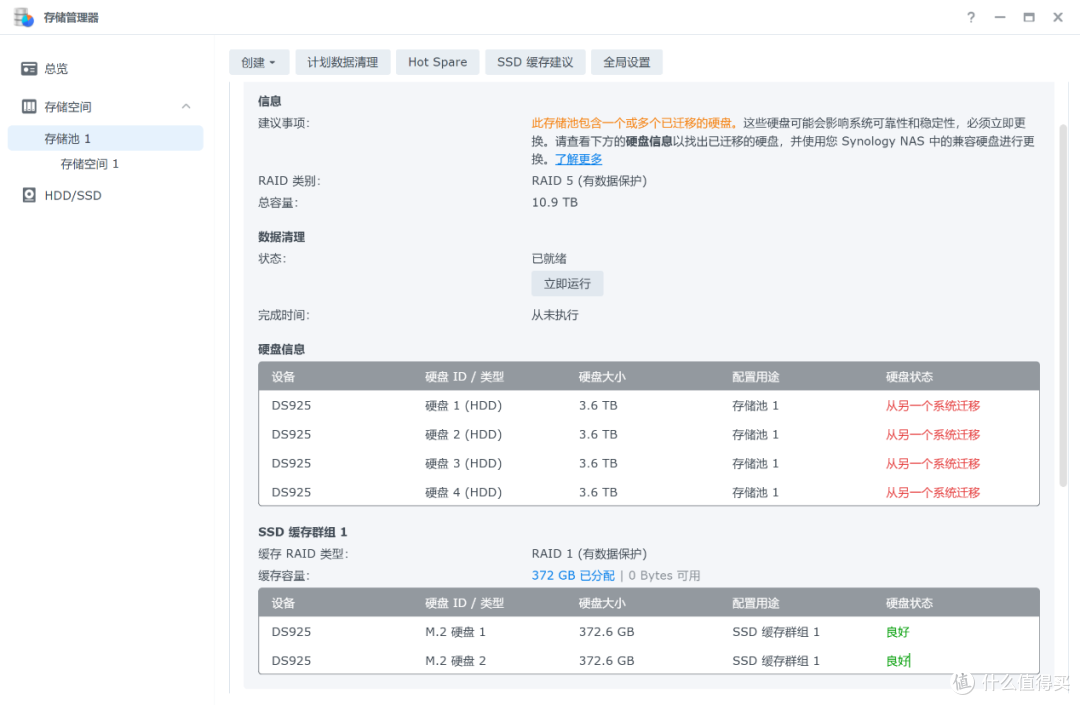Select the 硬盘 2 (HDD) row
Image resolution: width=1080 pixels, height=705 pixels.
click(649, 434)
